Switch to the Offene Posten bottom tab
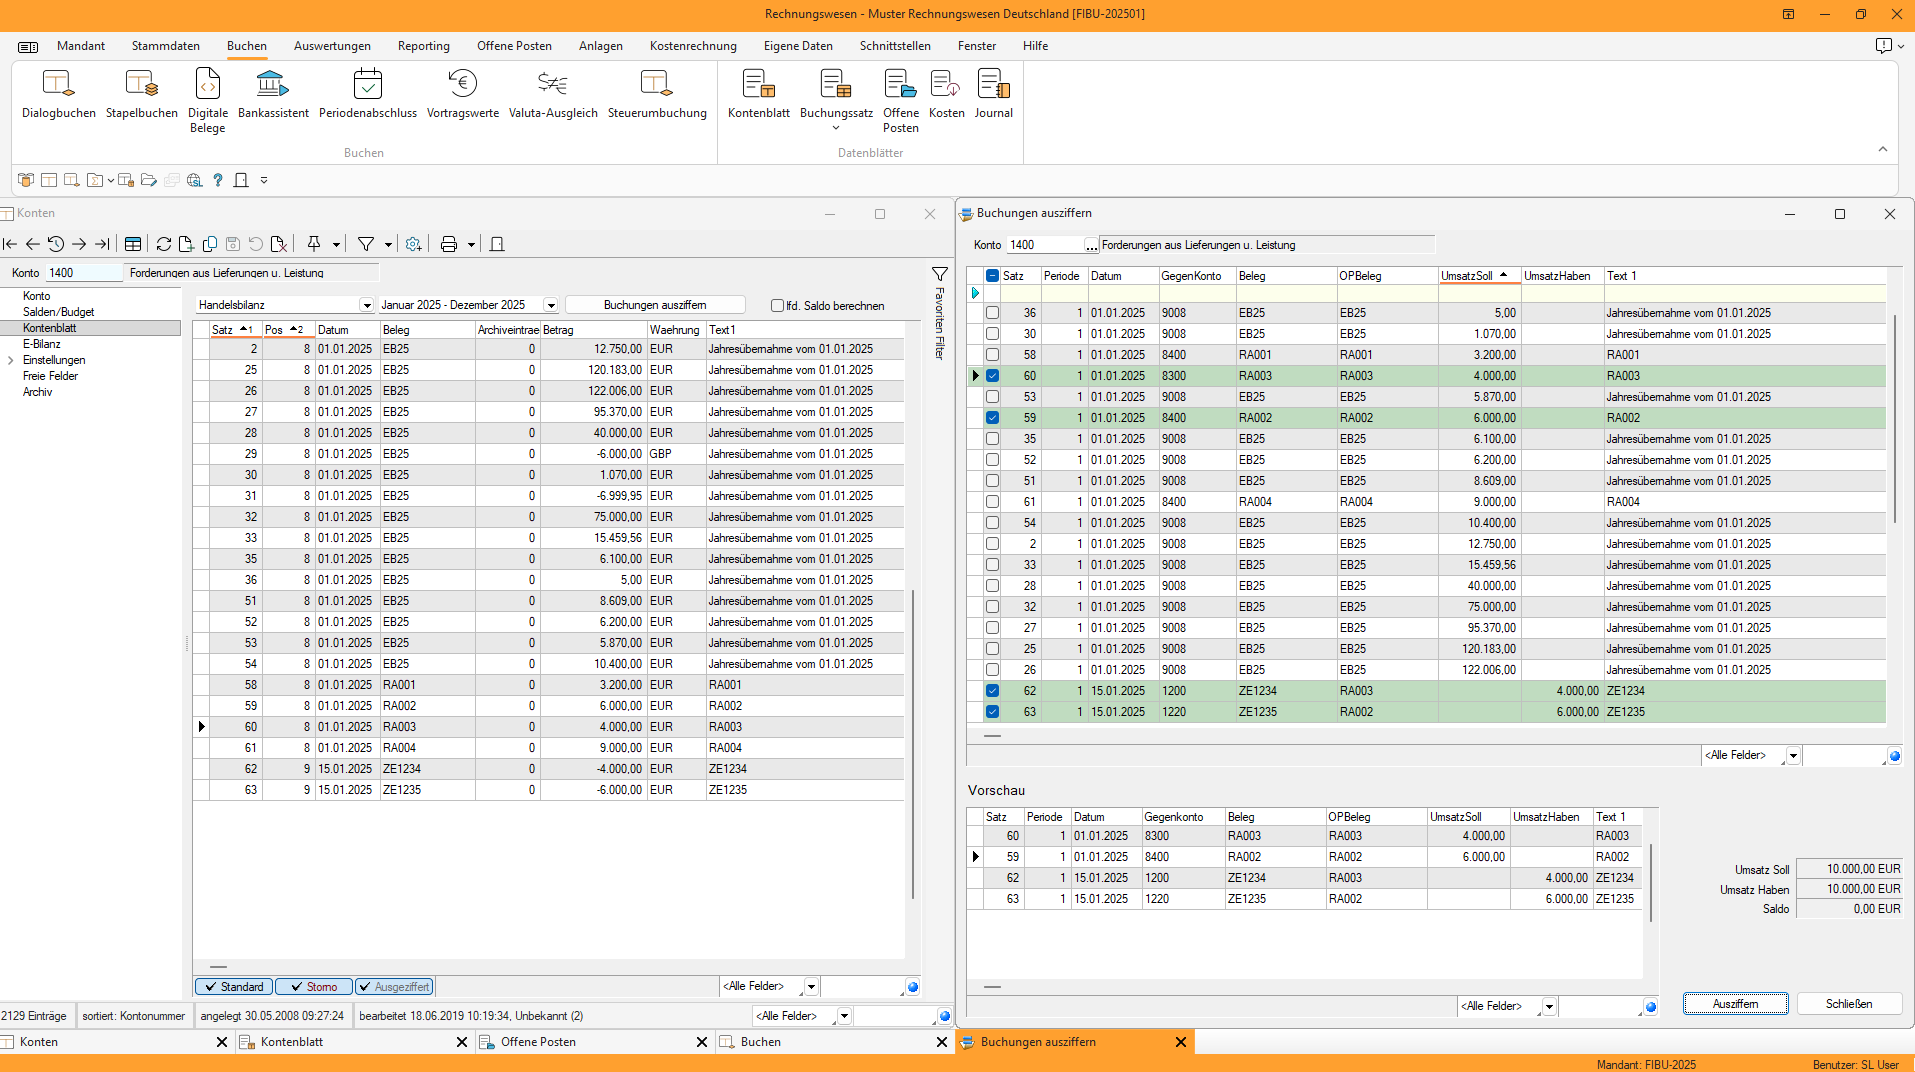Image resolution: width=1915 pixels, height=1072 pixels. pos(538,1042)
